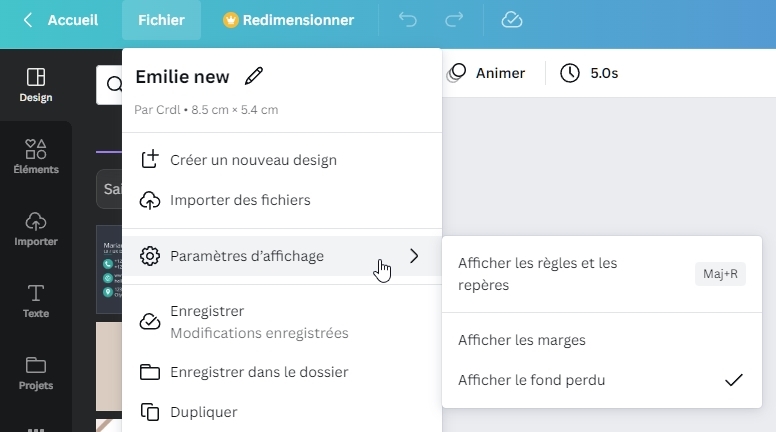
Task: Open the Importer sidebar panel
Action: [x=36, y=229]
